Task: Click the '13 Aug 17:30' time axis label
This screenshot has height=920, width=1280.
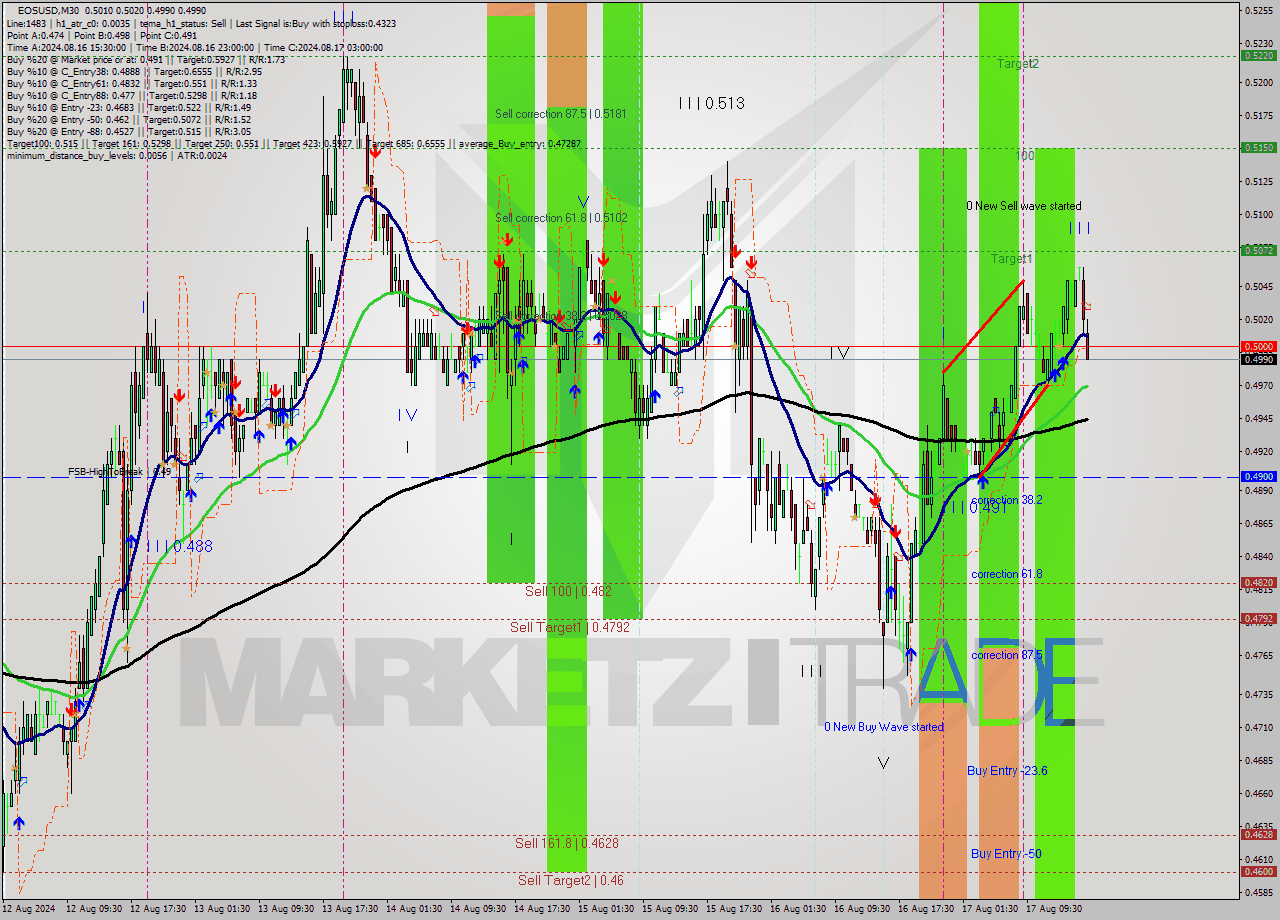Action: [350, 909]
